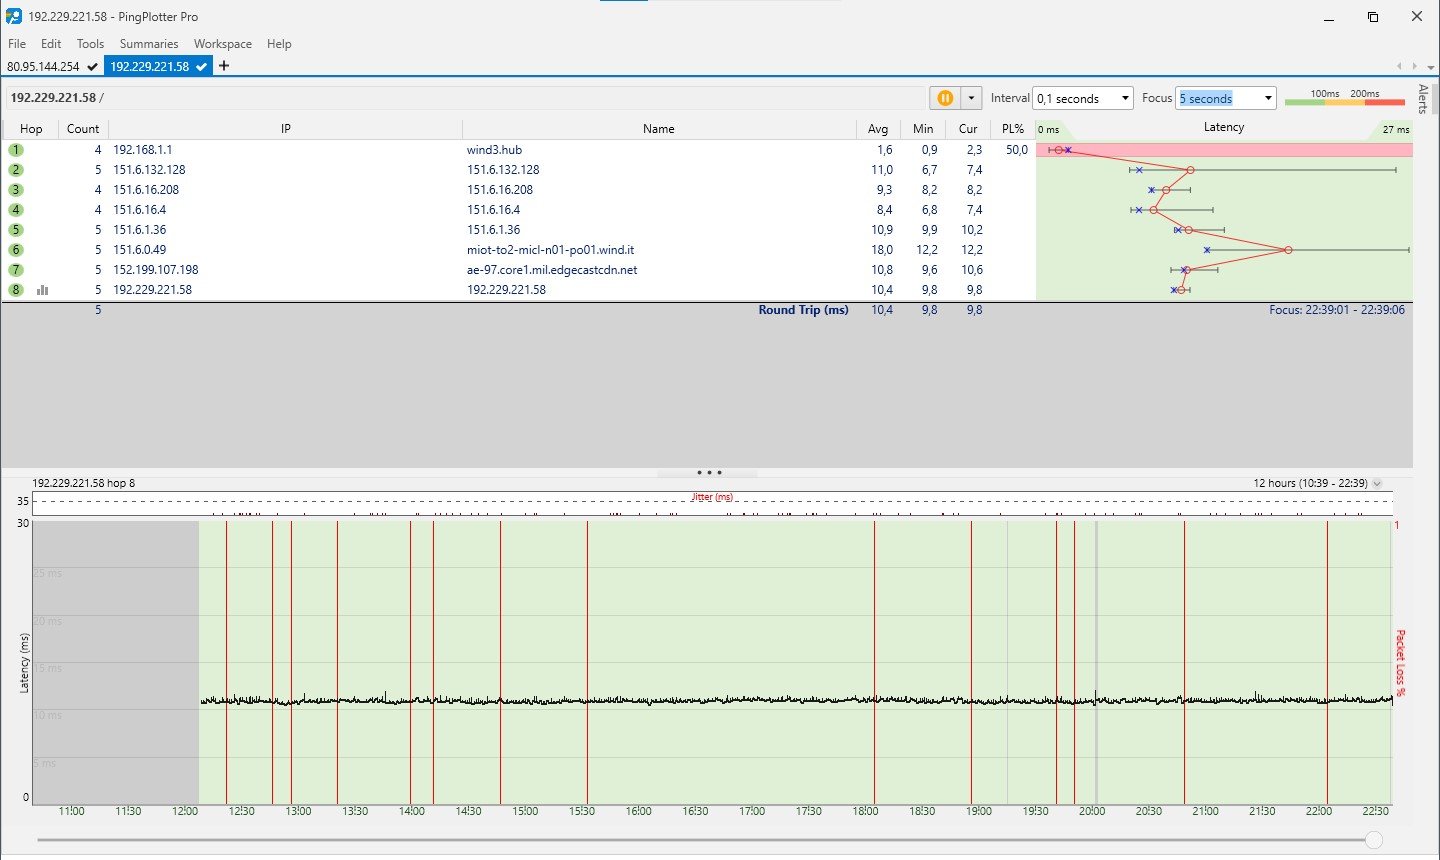
Task: Click the three-dot panel splitter handle
Action: click(708, 473)
